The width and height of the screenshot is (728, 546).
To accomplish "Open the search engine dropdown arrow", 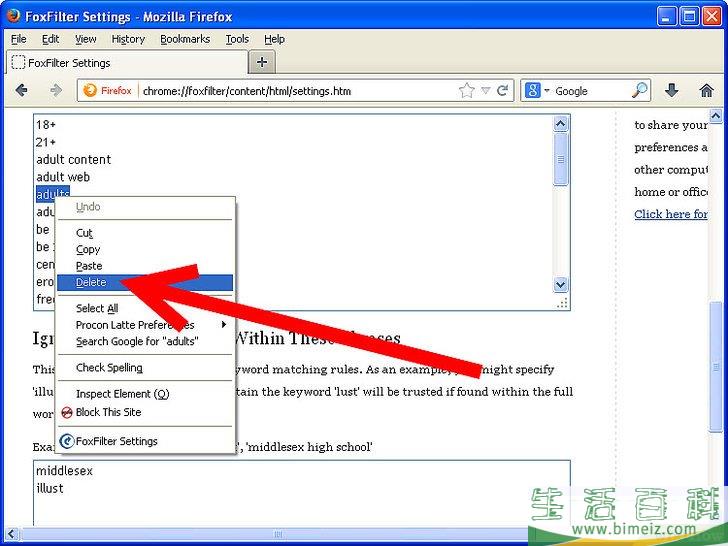I will [546, 91].
